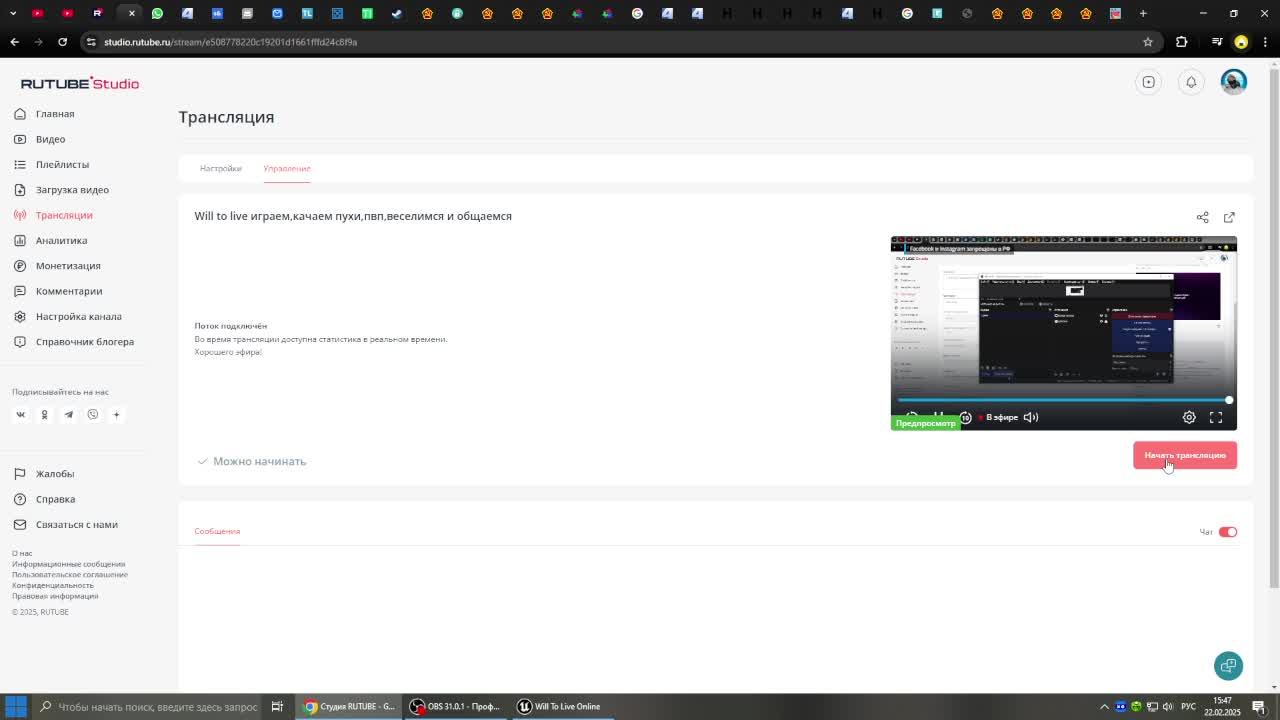Open Справка help page
Viewport: 1280px width, 720px height.
45,499
